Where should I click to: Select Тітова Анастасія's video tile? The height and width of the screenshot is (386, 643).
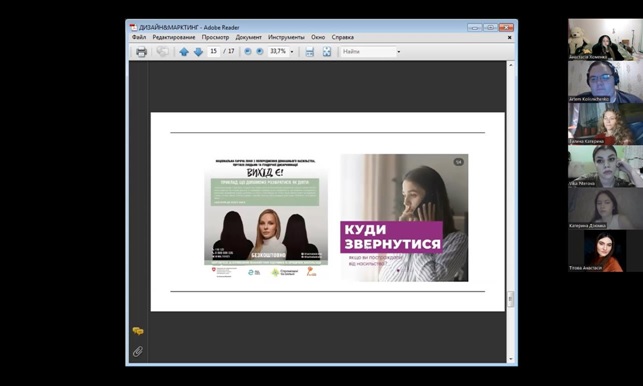click(x=605, y=251)
